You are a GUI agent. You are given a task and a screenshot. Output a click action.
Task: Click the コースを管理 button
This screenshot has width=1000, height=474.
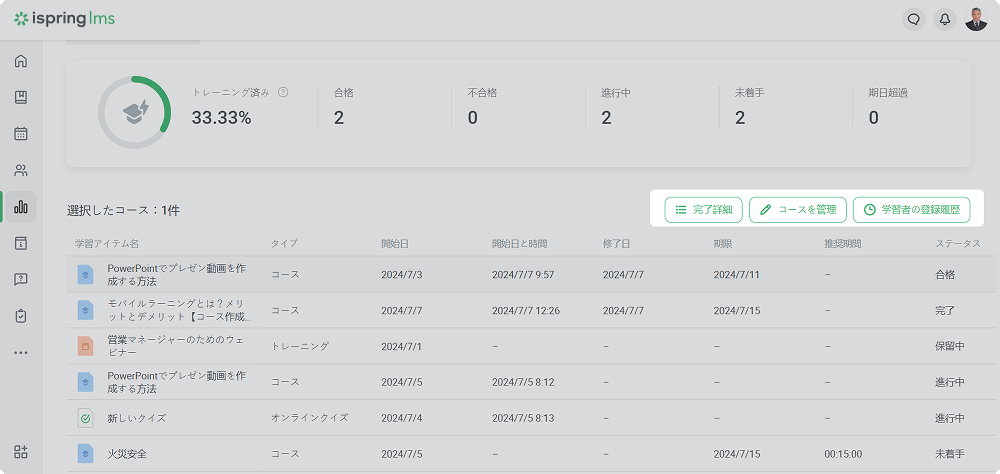(x=798, y=210)
